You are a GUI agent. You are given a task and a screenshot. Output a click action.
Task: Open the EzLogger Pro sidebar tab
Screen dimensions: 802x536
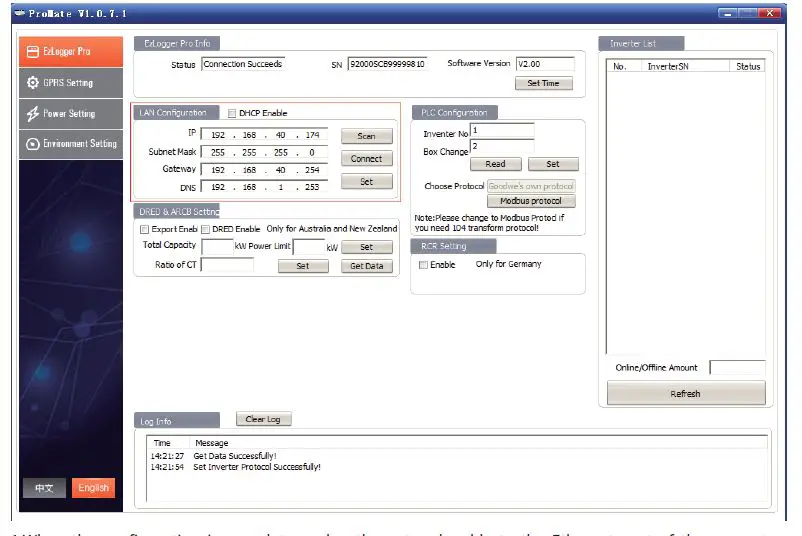point(72,52)
